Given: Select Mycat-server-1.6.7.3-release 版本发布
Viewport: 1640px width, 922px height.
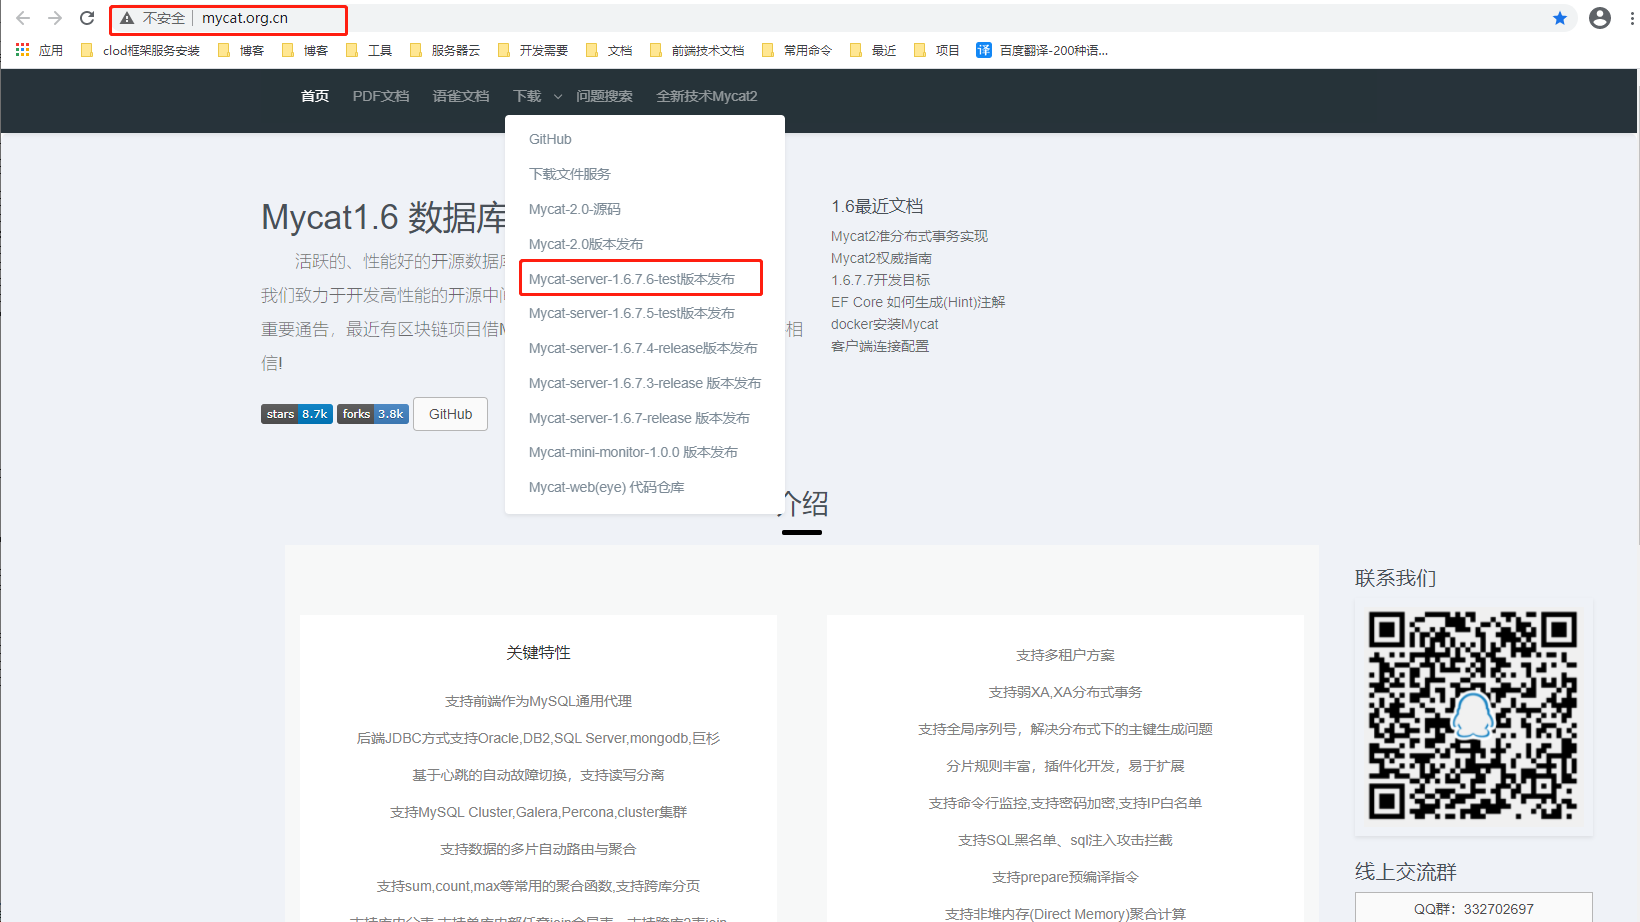Looking at the screenshot, I should tap(645, 383).
